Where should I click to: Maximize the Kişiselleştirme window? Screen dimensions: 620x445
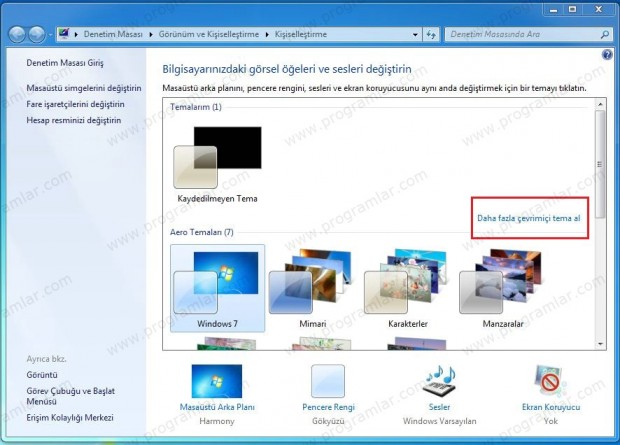coord(572,10)
